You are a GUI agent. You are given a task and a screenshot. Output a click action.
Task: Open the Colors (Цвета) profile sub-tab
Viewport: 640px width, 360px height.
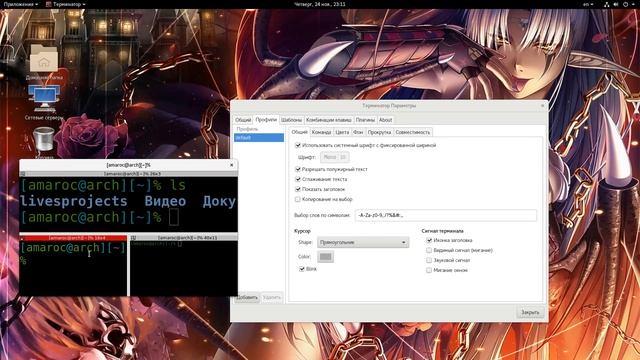[x=342, y=132]
